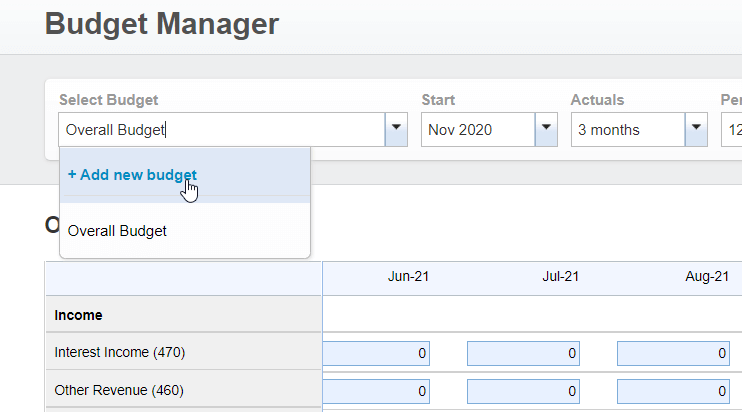Click the 'Aug-21' column header
Screen dimensions: 742x412
point(707,276)
